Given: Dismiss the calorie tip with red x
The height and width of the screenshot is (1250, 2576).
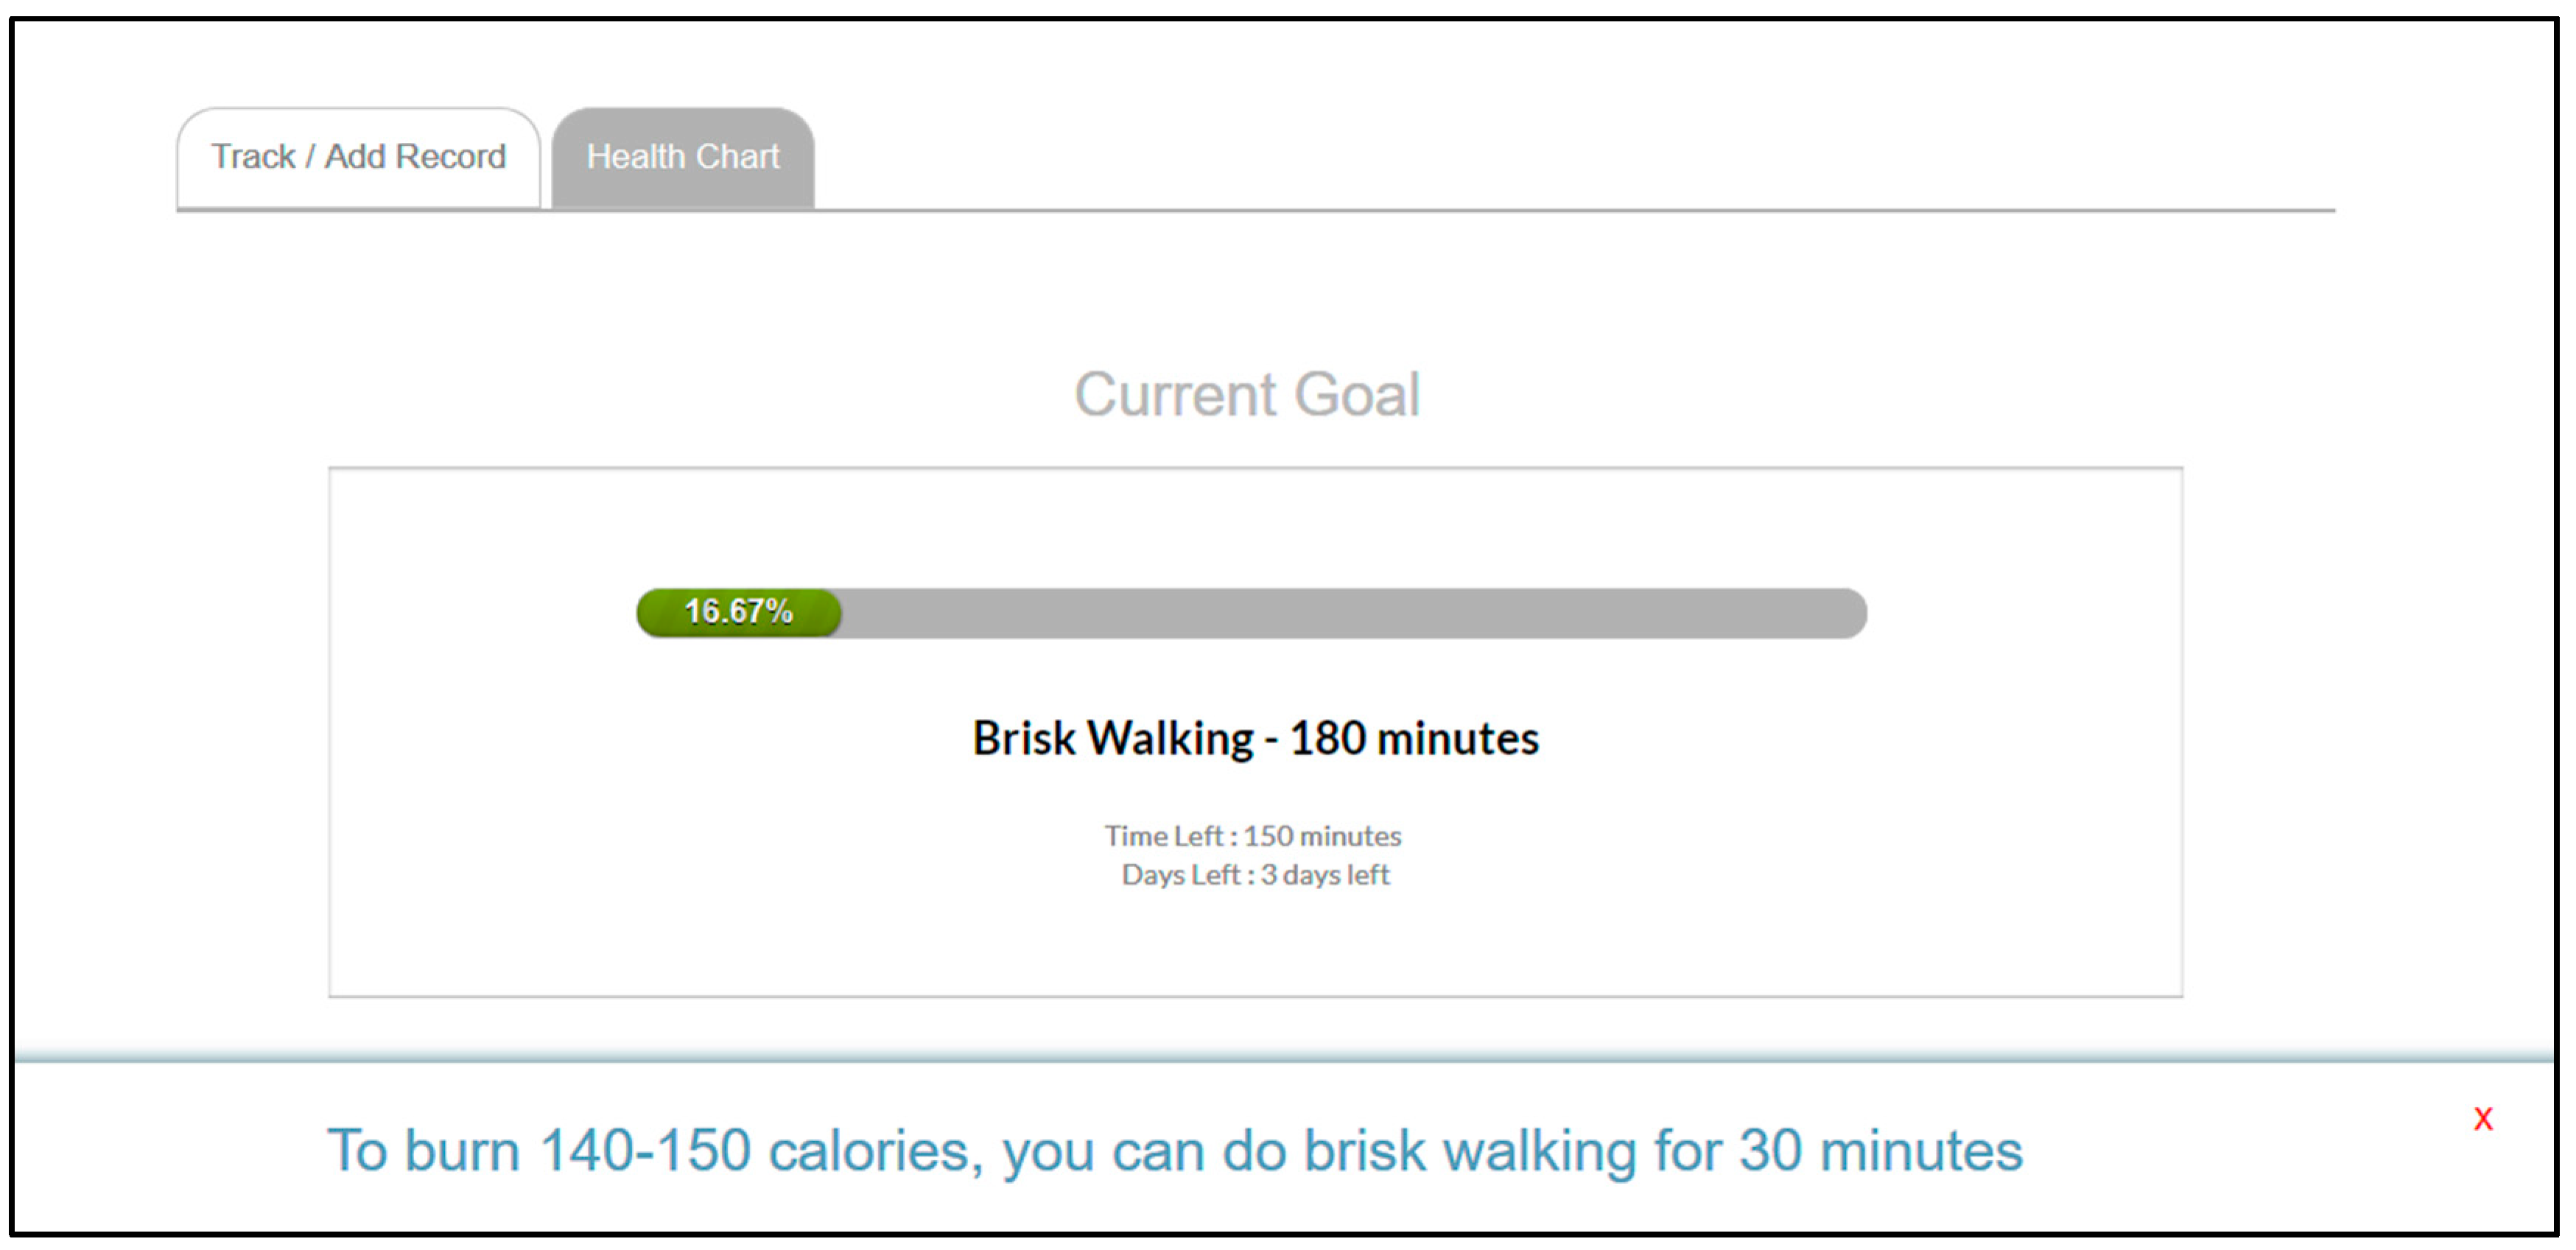Looking at the screenshot, I should click(x=2483, y=1119).
